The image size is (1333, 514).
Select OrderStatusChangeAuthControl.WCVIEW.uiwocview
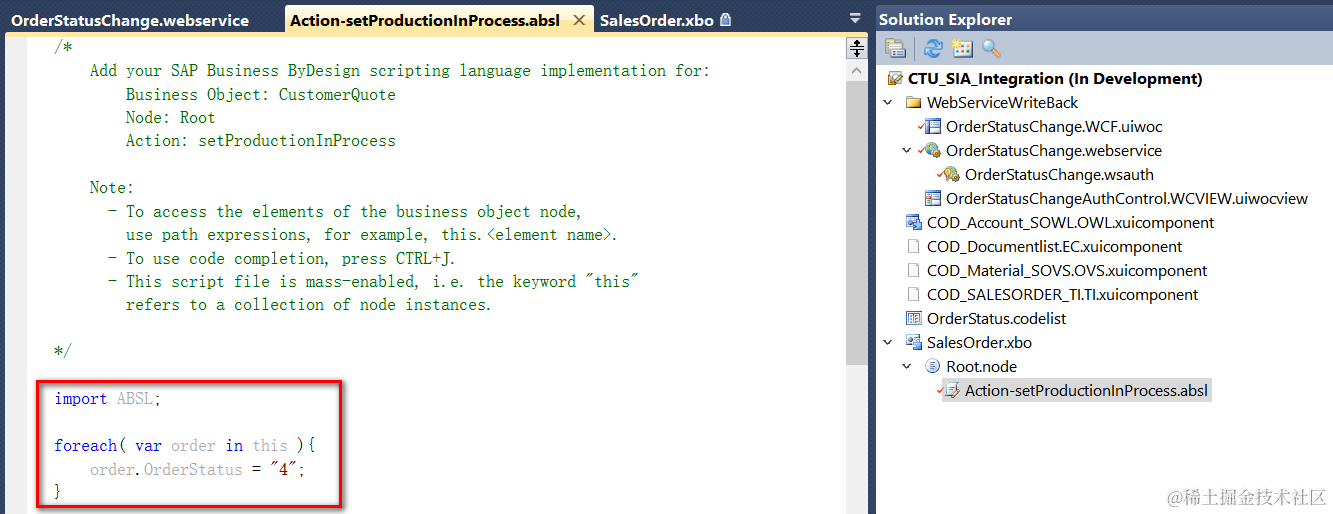pyautogui.click(x=1127, y=198)
